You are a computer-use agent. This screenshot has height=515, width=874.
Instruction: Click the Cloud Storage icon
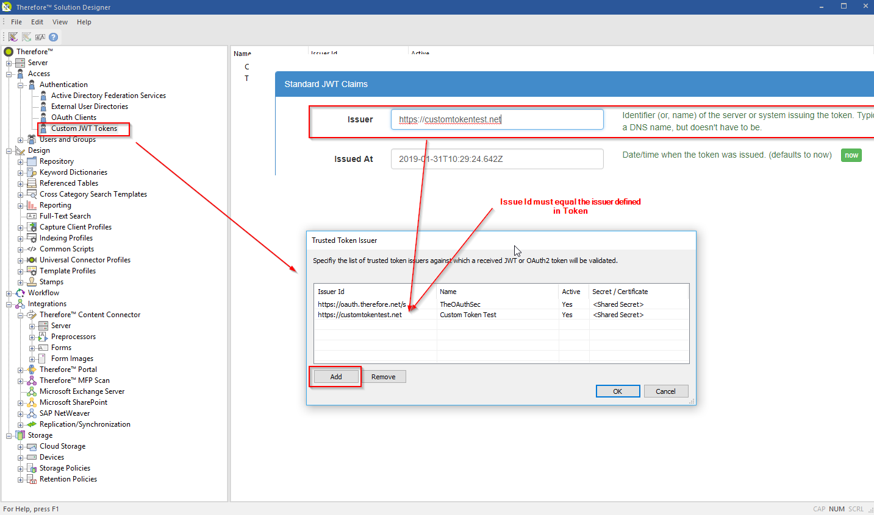pyautogui.click(x=32, y=447)
